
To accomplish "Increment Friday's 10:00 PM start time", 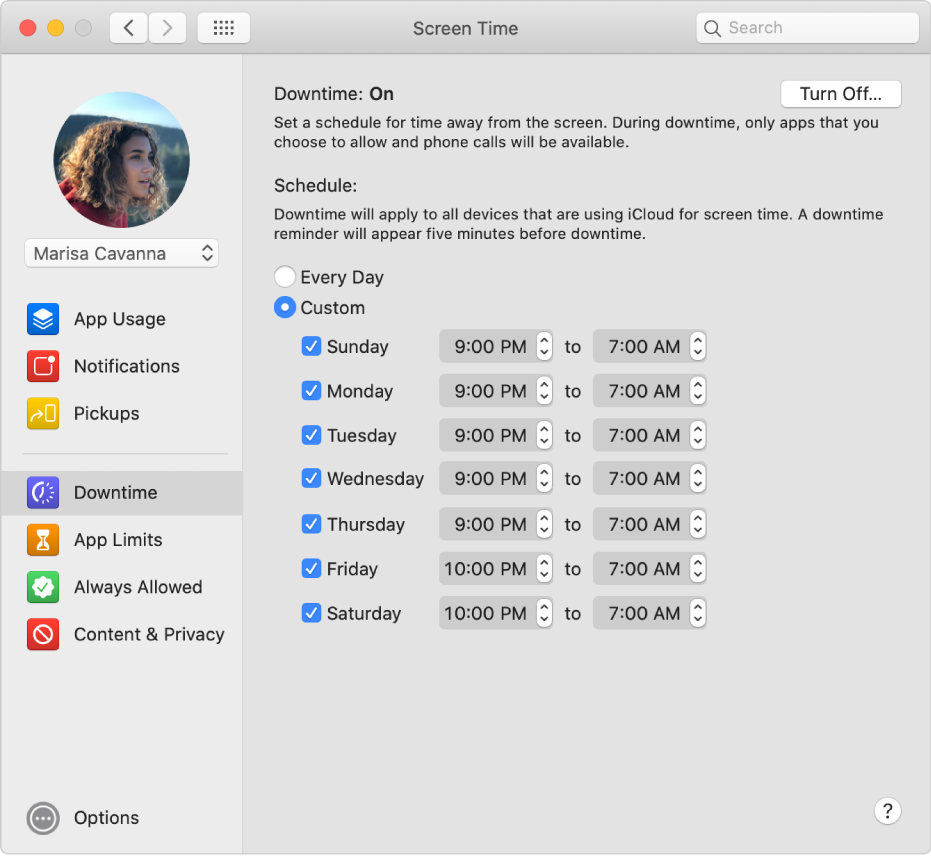I will coord(543,564).
